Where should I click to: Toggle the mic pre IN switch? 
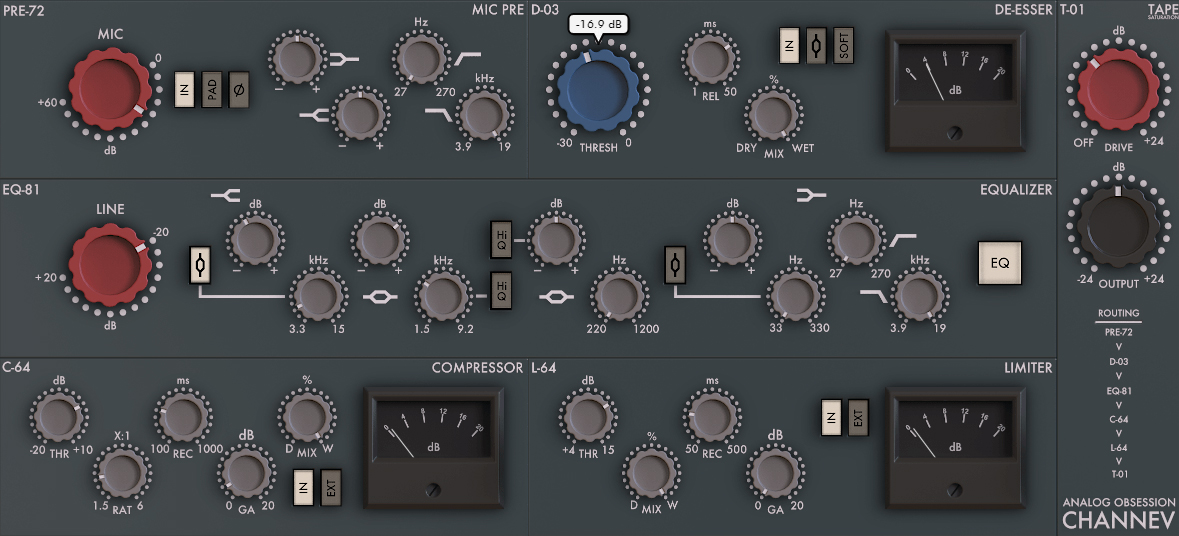[x=185, y=88]
